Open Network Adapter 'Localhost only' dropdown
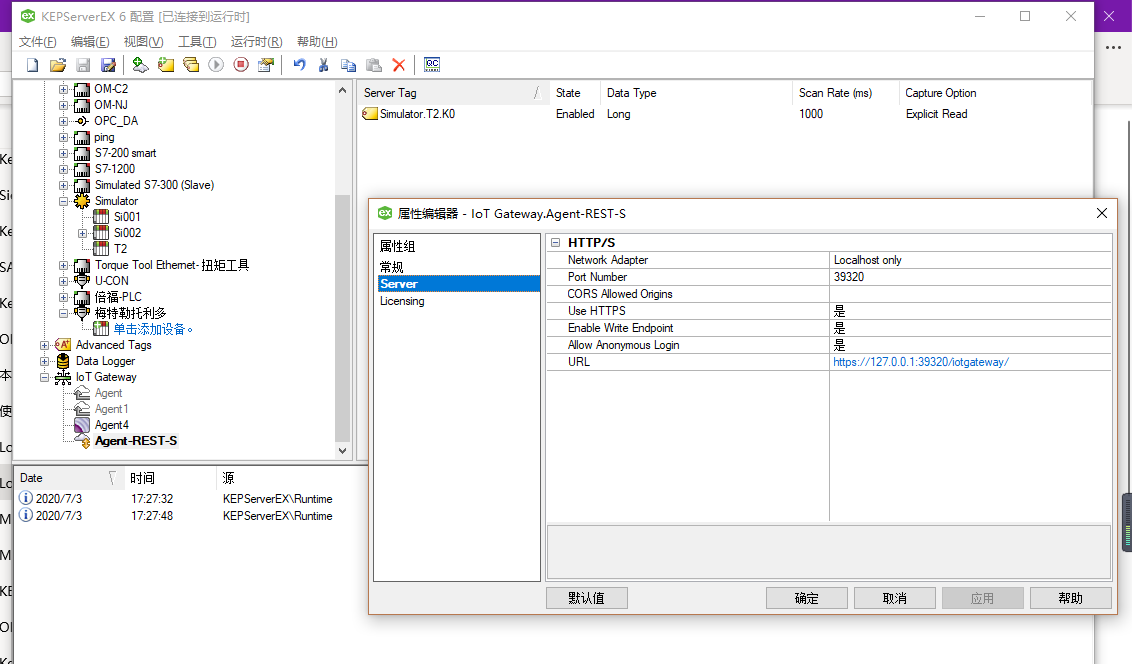The width and height of the screenshot is (1132, 664). 970,260
